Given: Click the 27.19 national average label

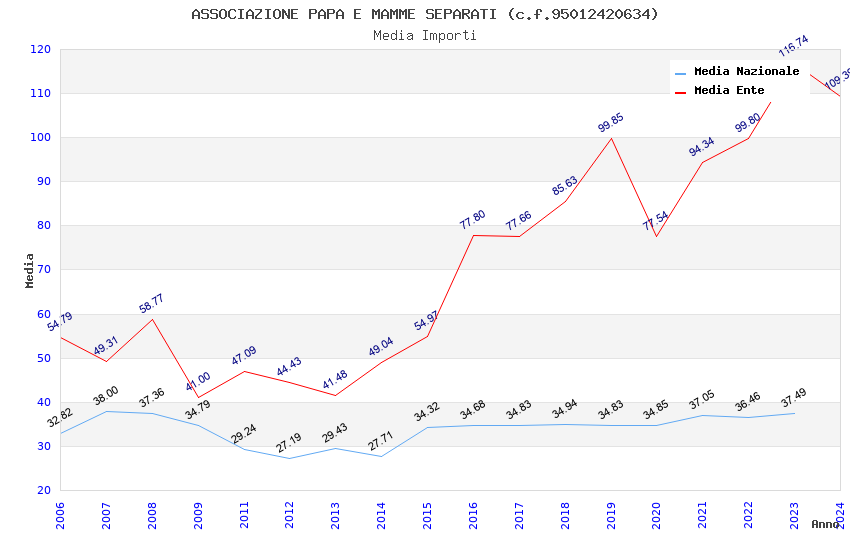Looking at the screenshot, I should (289, 443).
